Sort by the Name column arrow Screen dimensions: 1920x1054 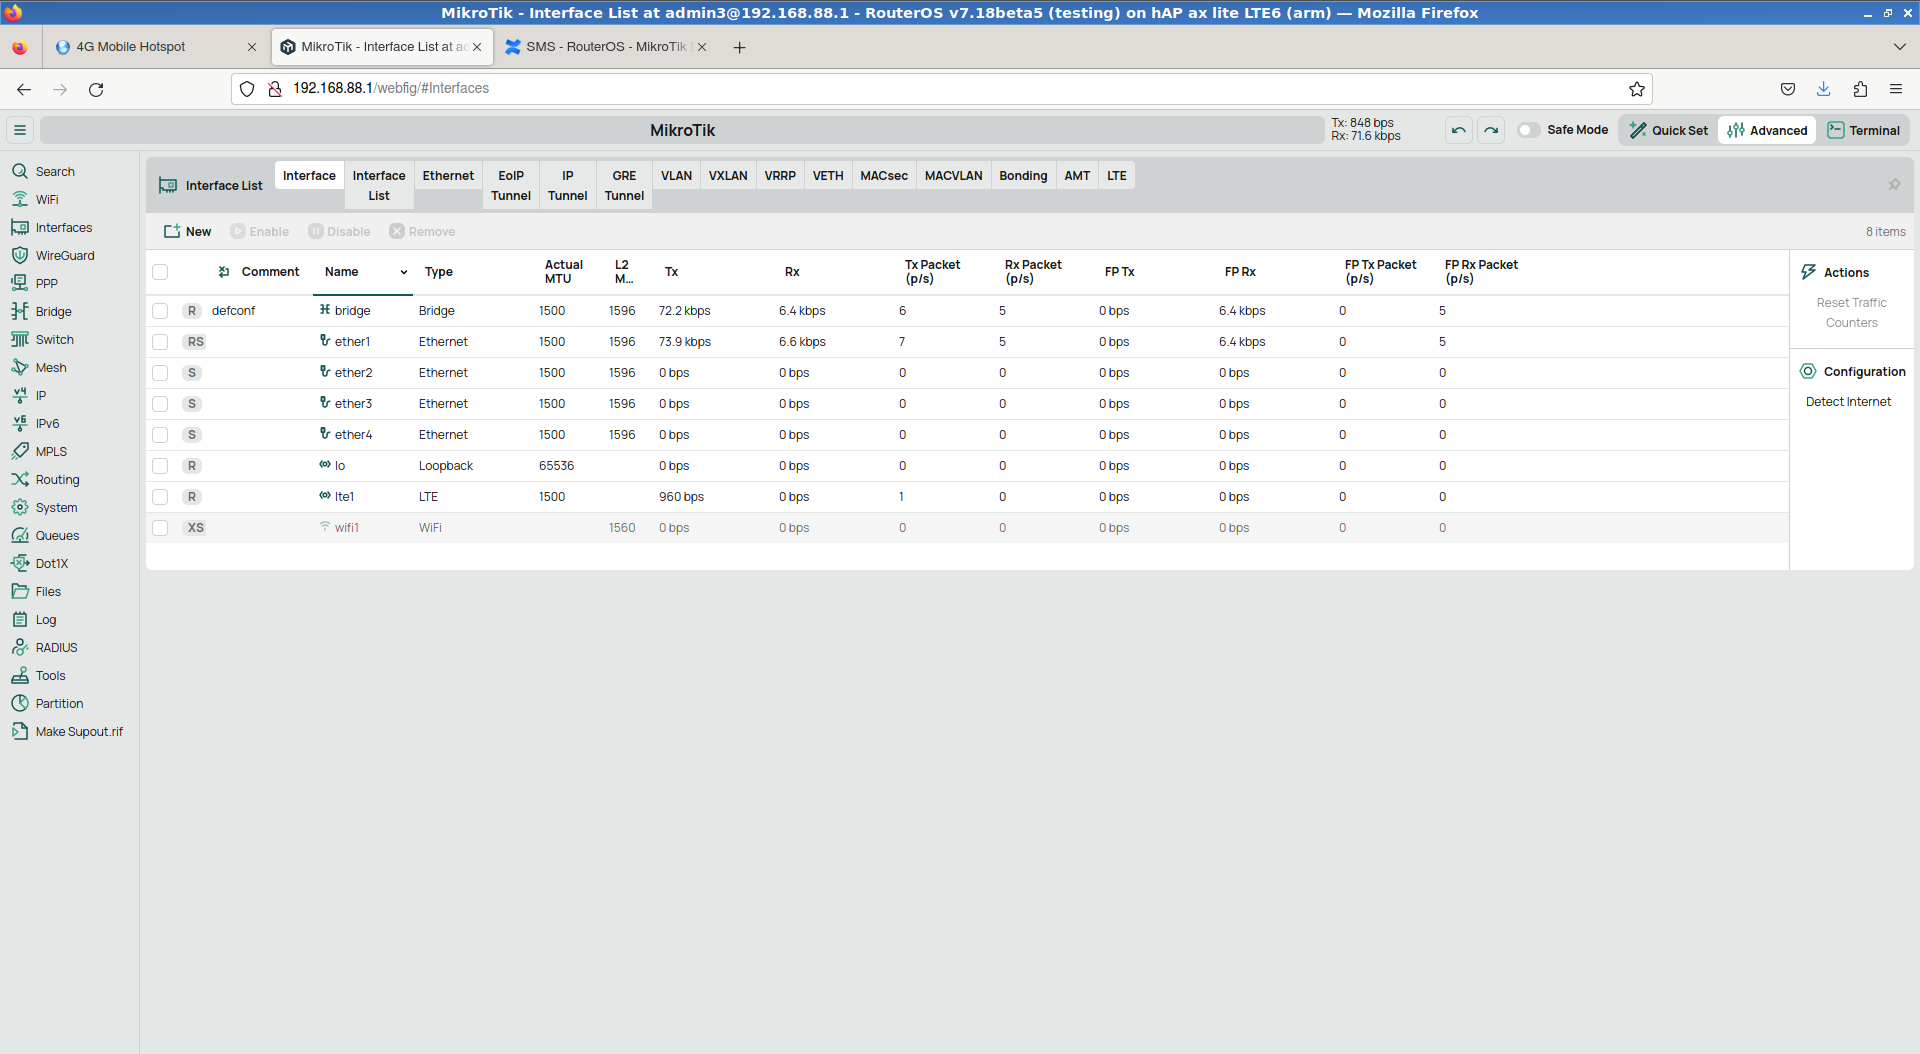click(x=404, y=272)
